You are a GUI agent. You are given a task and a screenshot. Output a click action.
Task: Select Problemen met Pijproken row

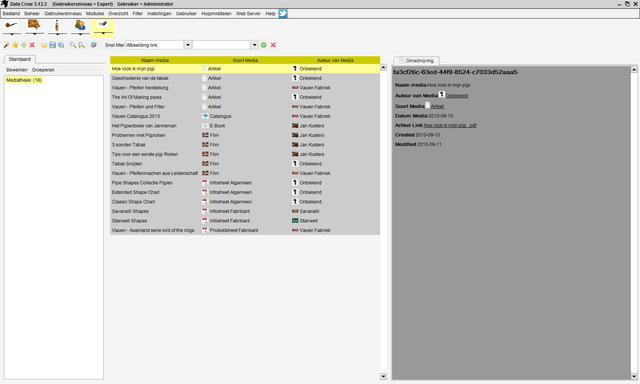245,135
